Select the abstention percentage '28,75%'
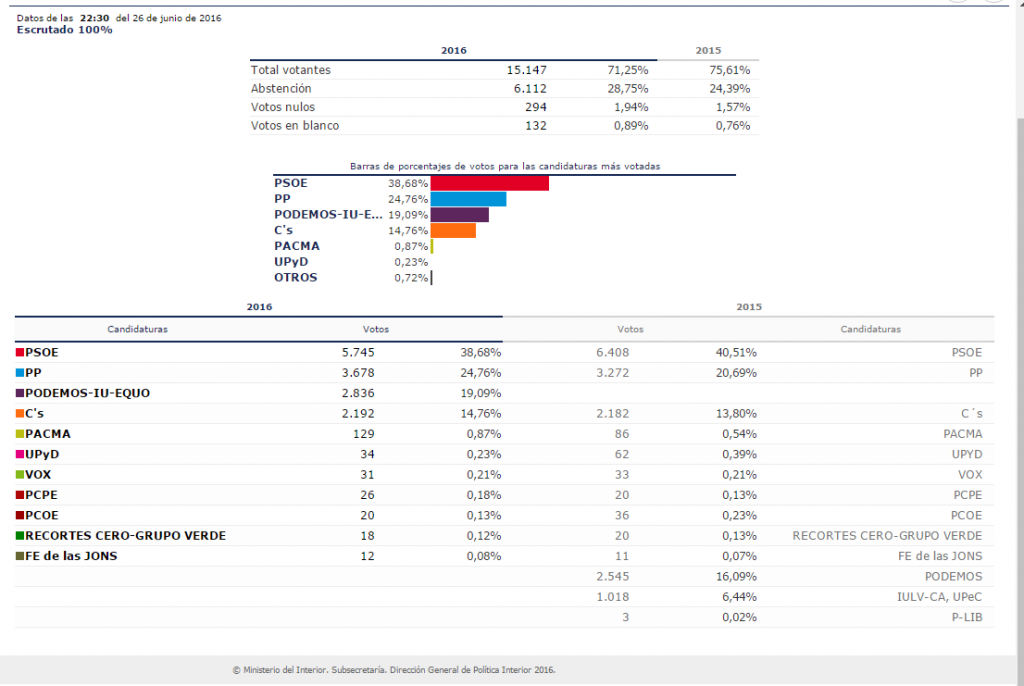The width and height of the screenshot is (1024, 686). point(628,88)
